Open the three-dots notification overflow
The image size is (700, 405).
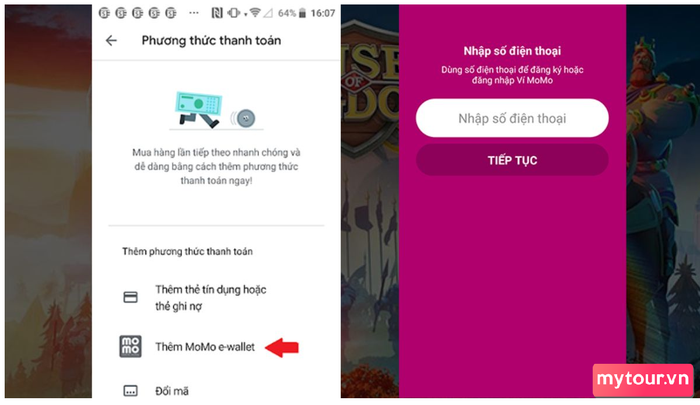194,13
